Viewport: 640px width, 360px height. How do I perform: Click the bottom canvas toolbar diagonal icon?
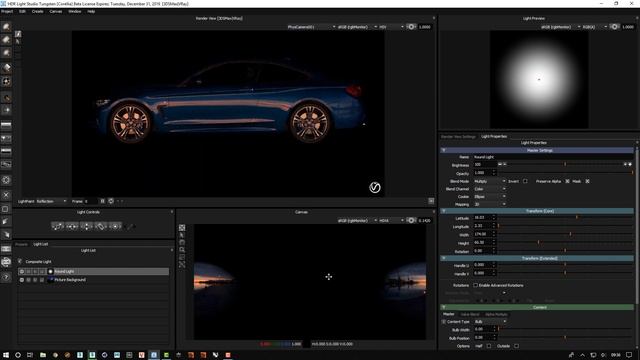(182, 264)
